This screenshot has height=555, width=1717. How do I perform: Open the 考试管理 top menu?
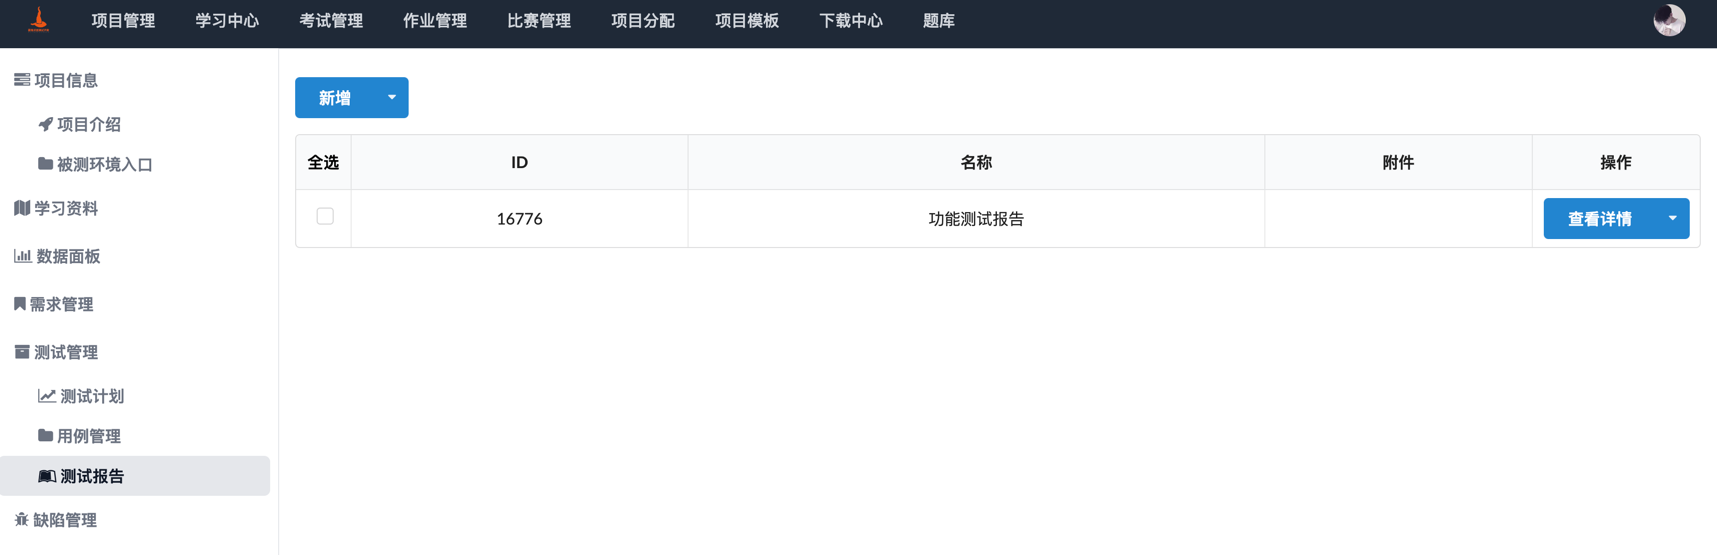pos(331,21)
